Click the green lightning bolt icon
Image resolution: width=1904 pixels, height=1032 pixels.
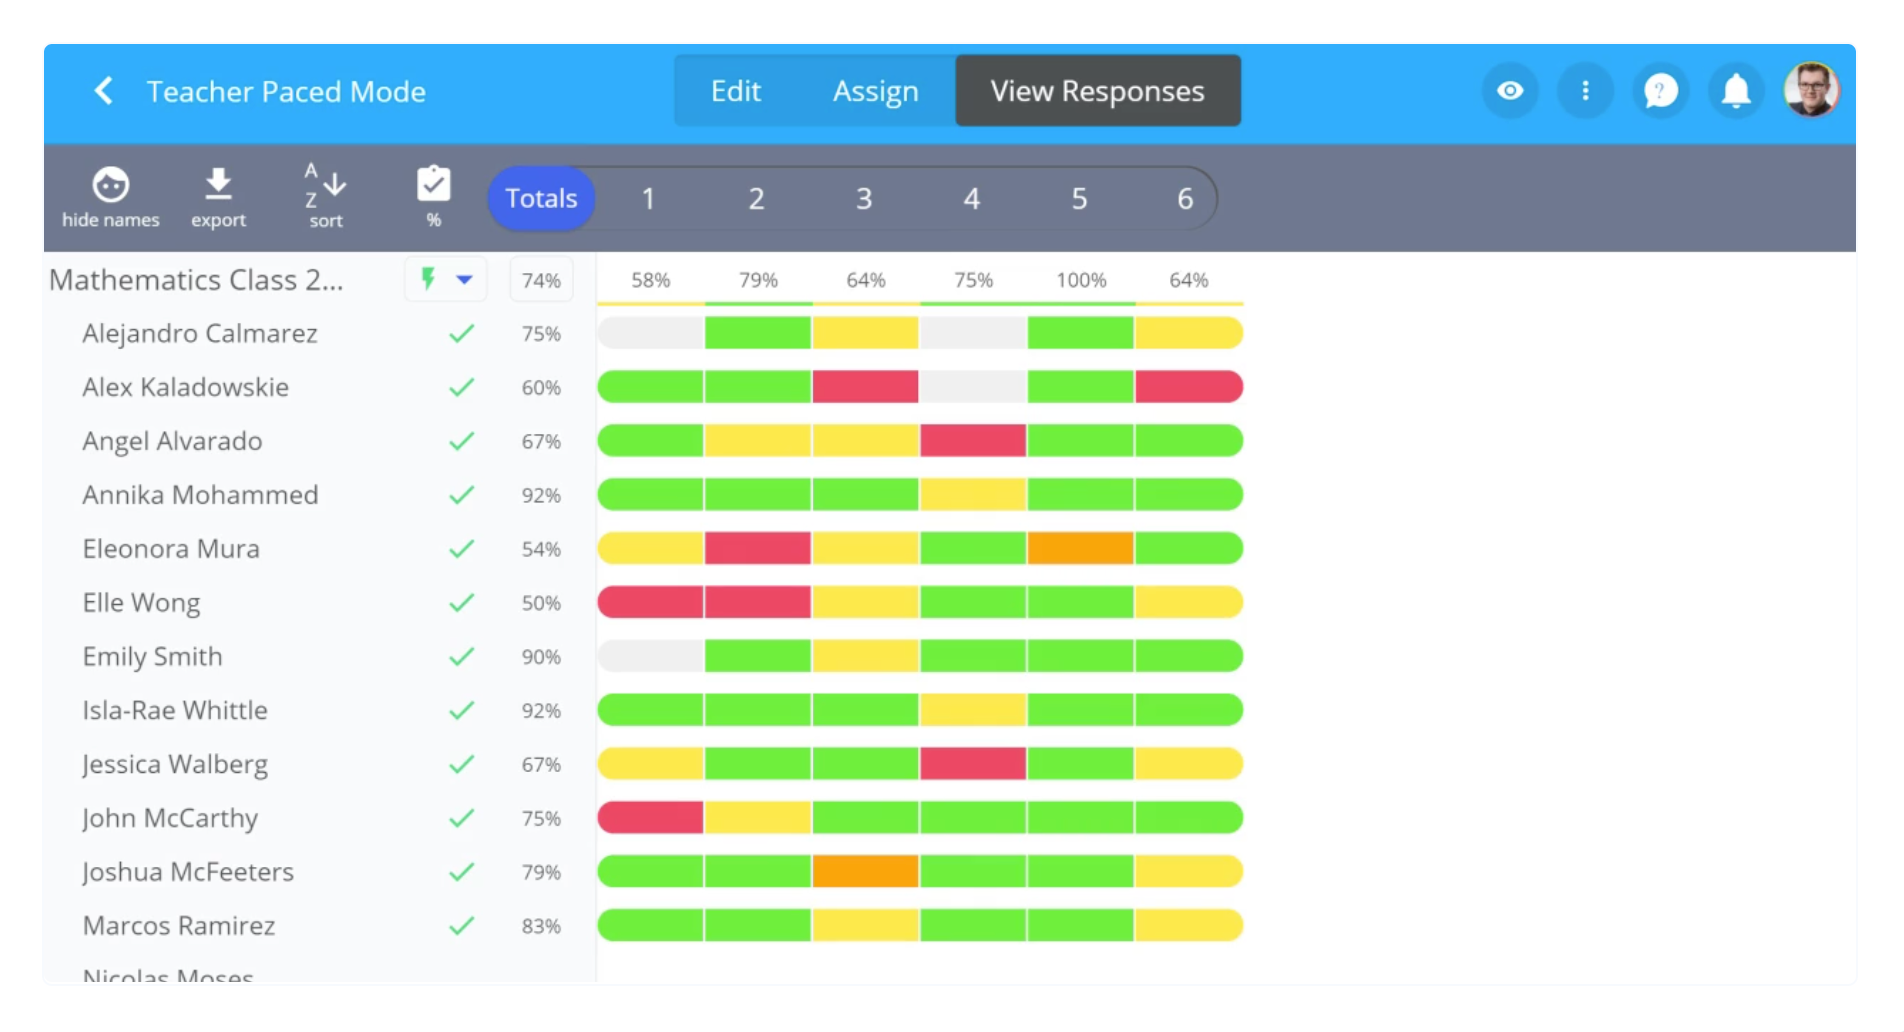point(428,279)
